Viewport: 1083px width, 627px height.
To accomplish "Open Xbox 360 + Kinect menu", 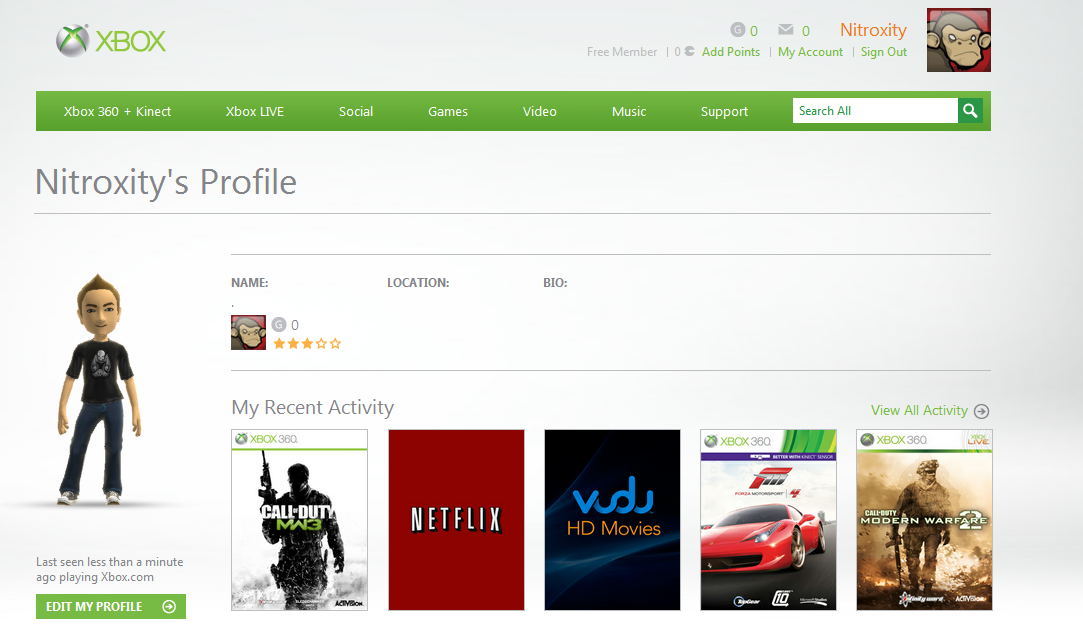I will [x=117, y=111].
